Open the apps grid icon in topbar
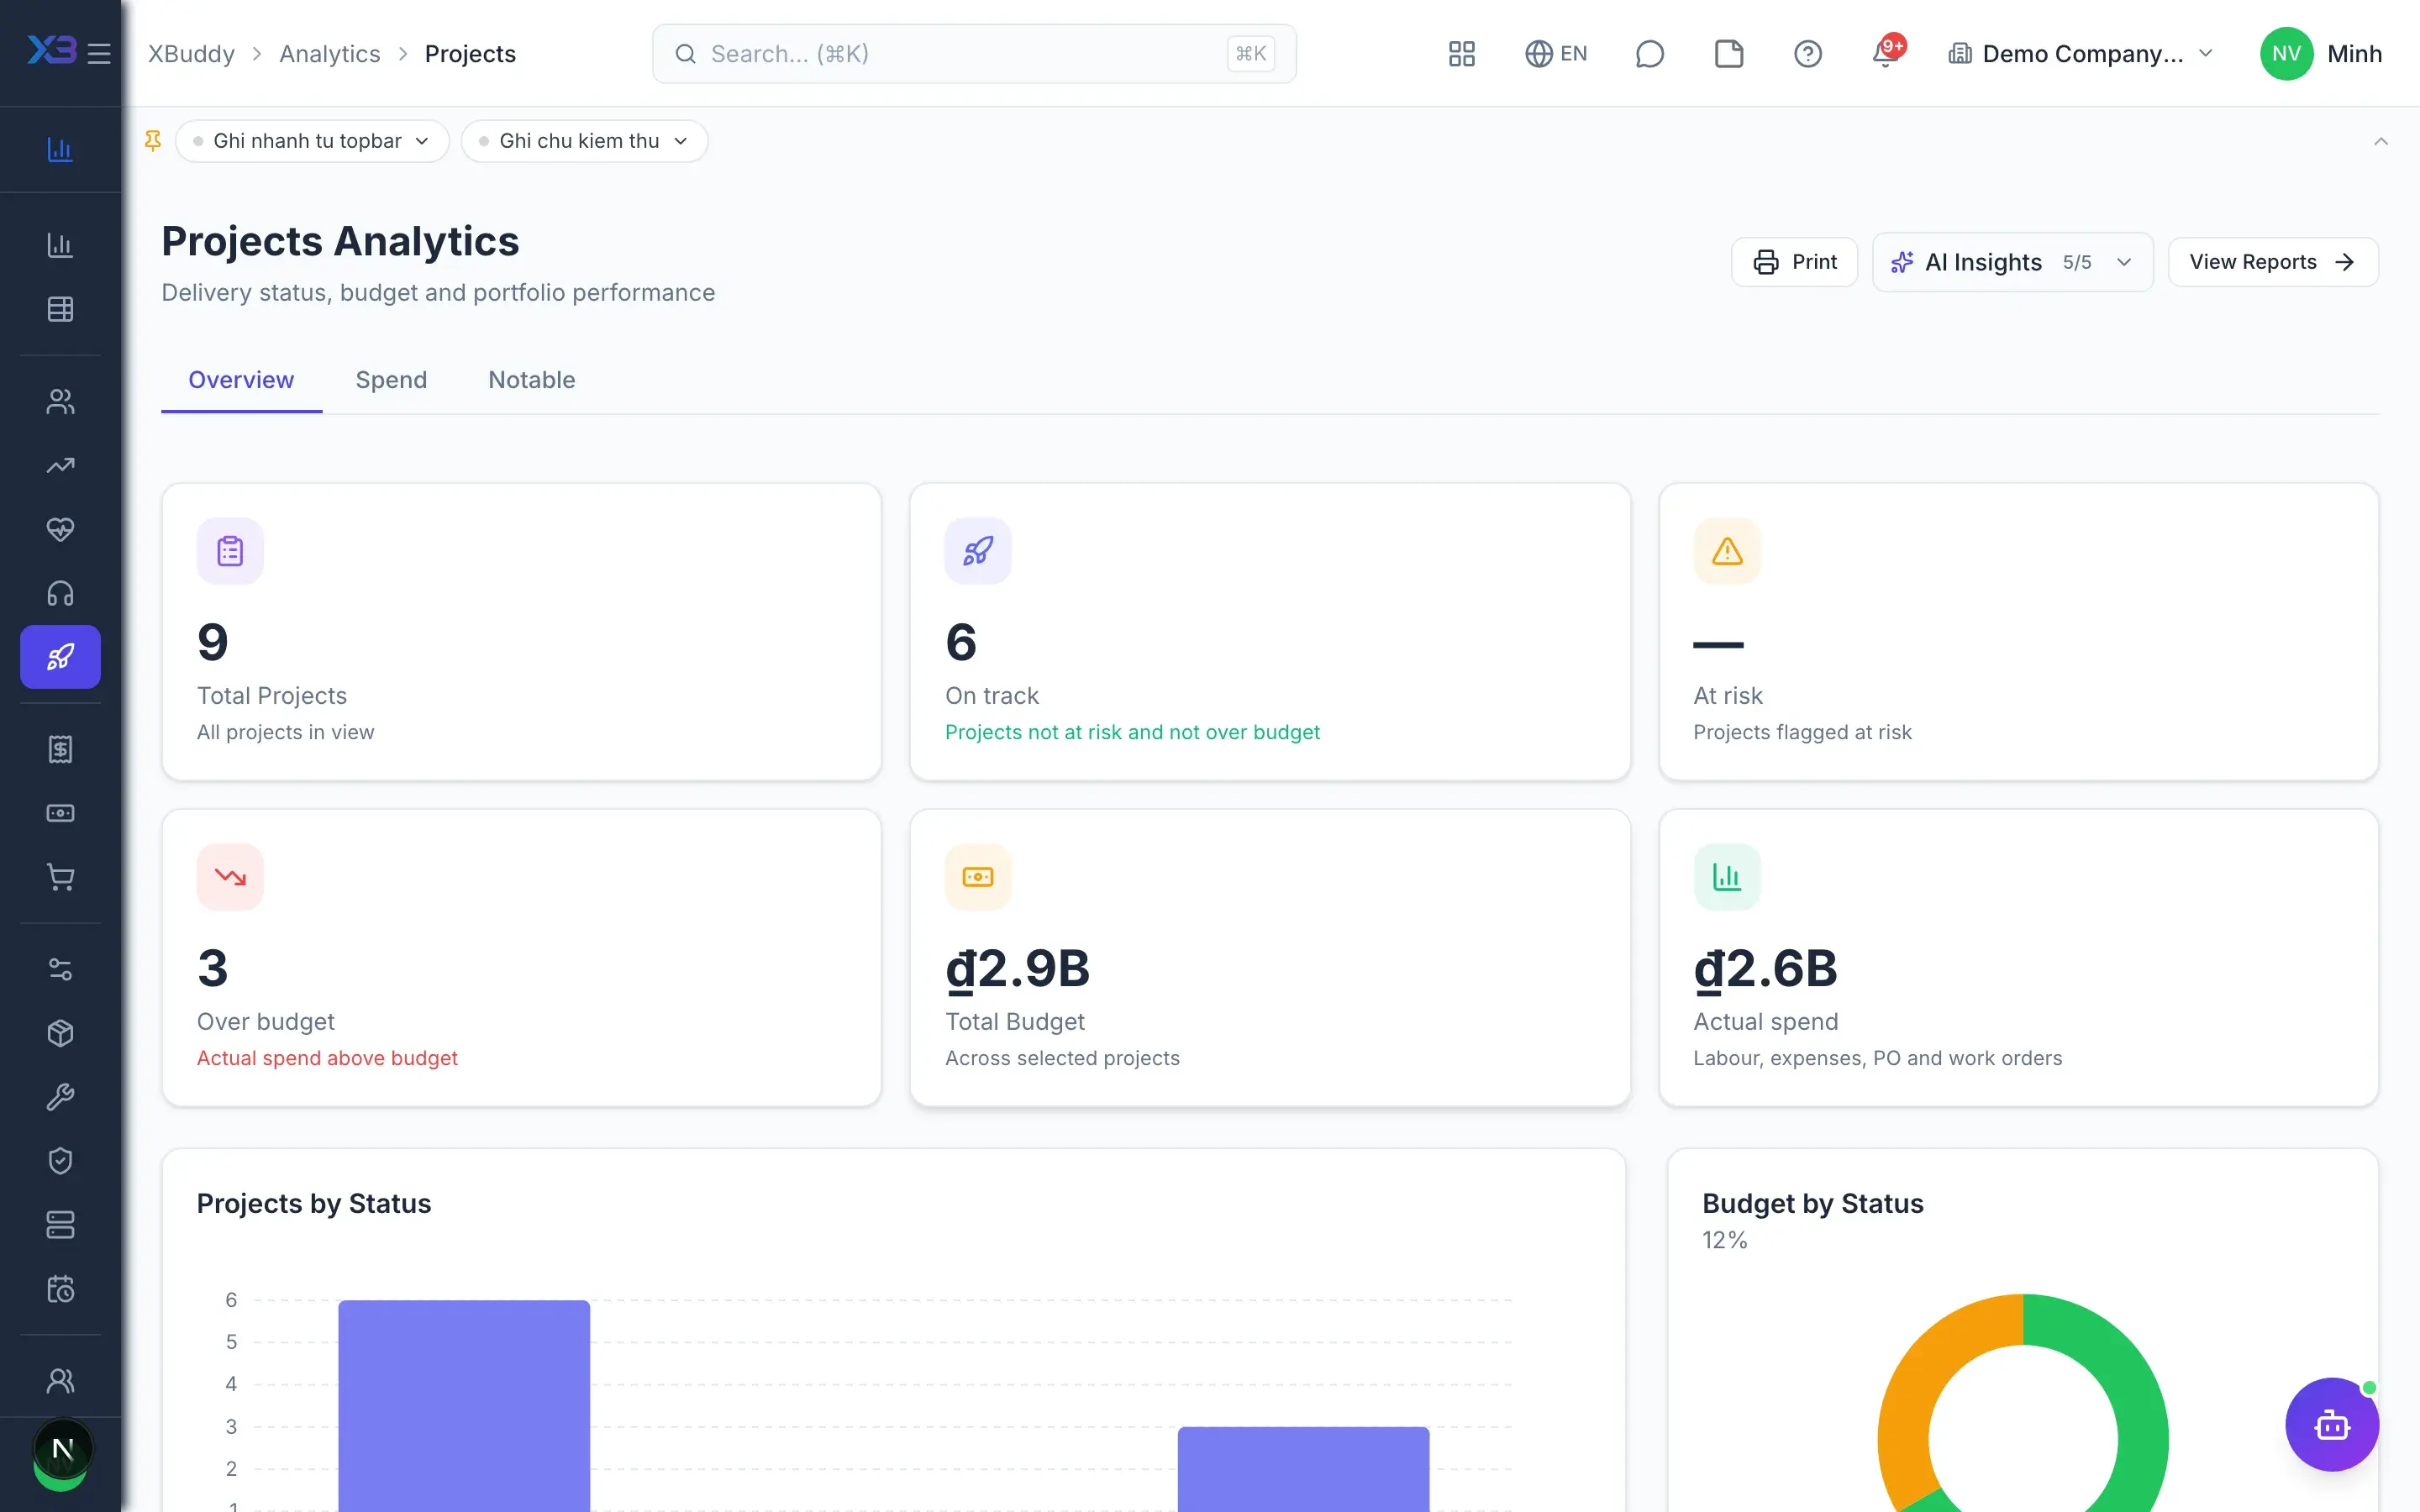Image resolution: width=2420 pixels, height=1512 pixels. pyautogui.click(x=1461, y=54)
